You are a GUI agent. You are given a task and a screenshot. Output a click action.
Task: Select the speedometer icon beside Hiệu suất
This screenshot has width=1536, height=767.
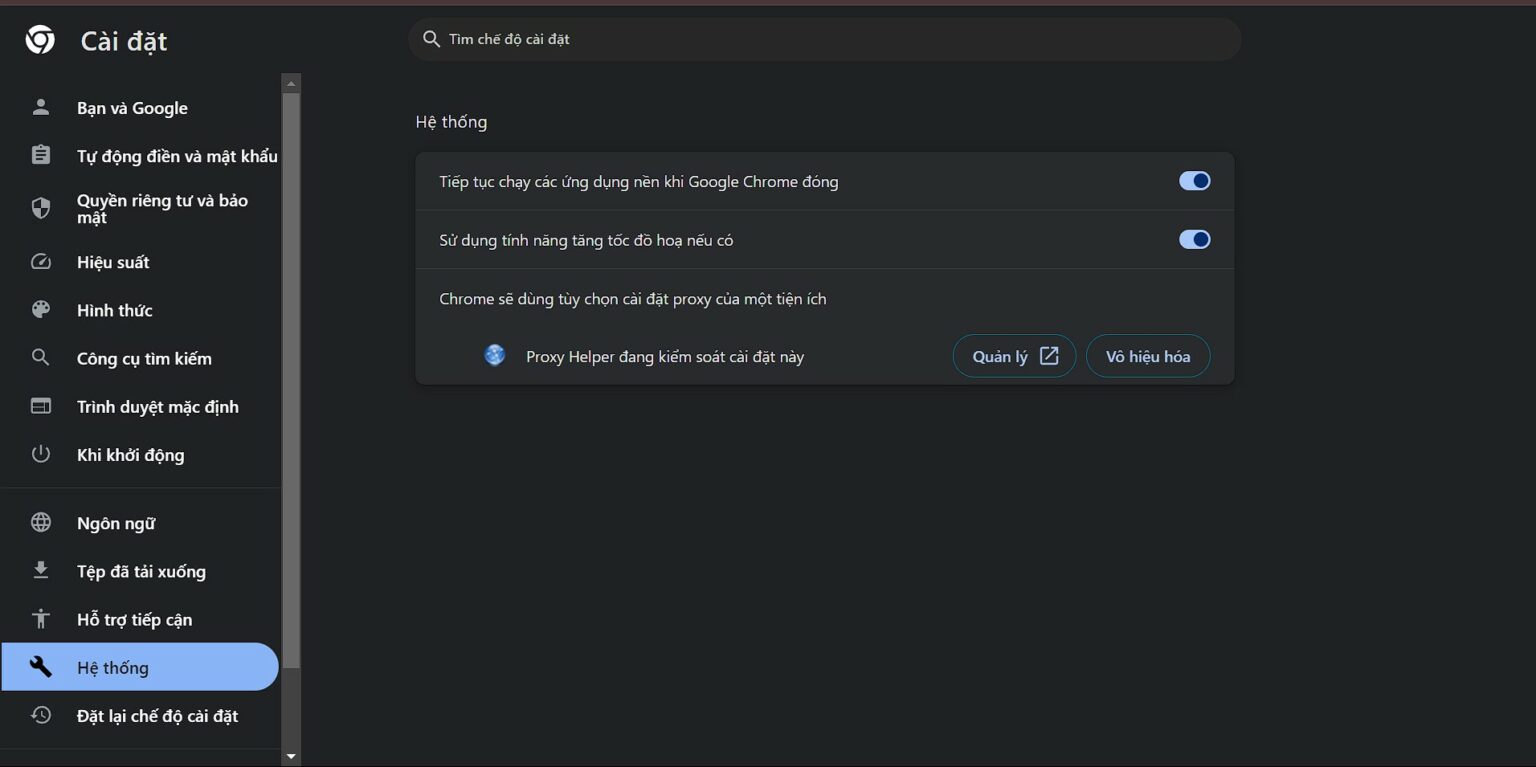tap(40, 262)
